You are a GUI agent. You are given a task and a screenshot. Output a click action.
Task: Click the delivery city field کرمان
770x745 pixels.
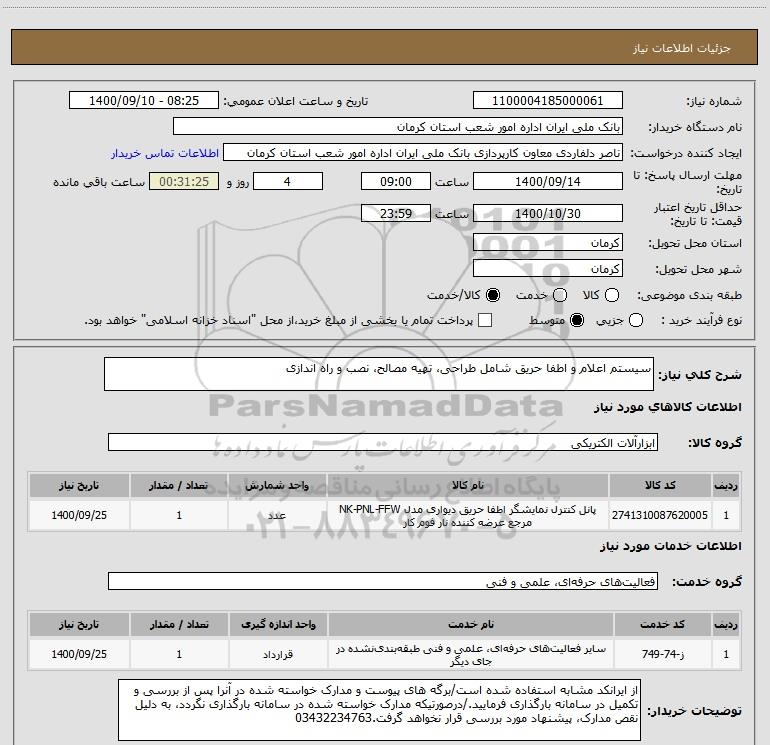pos(548,268)
